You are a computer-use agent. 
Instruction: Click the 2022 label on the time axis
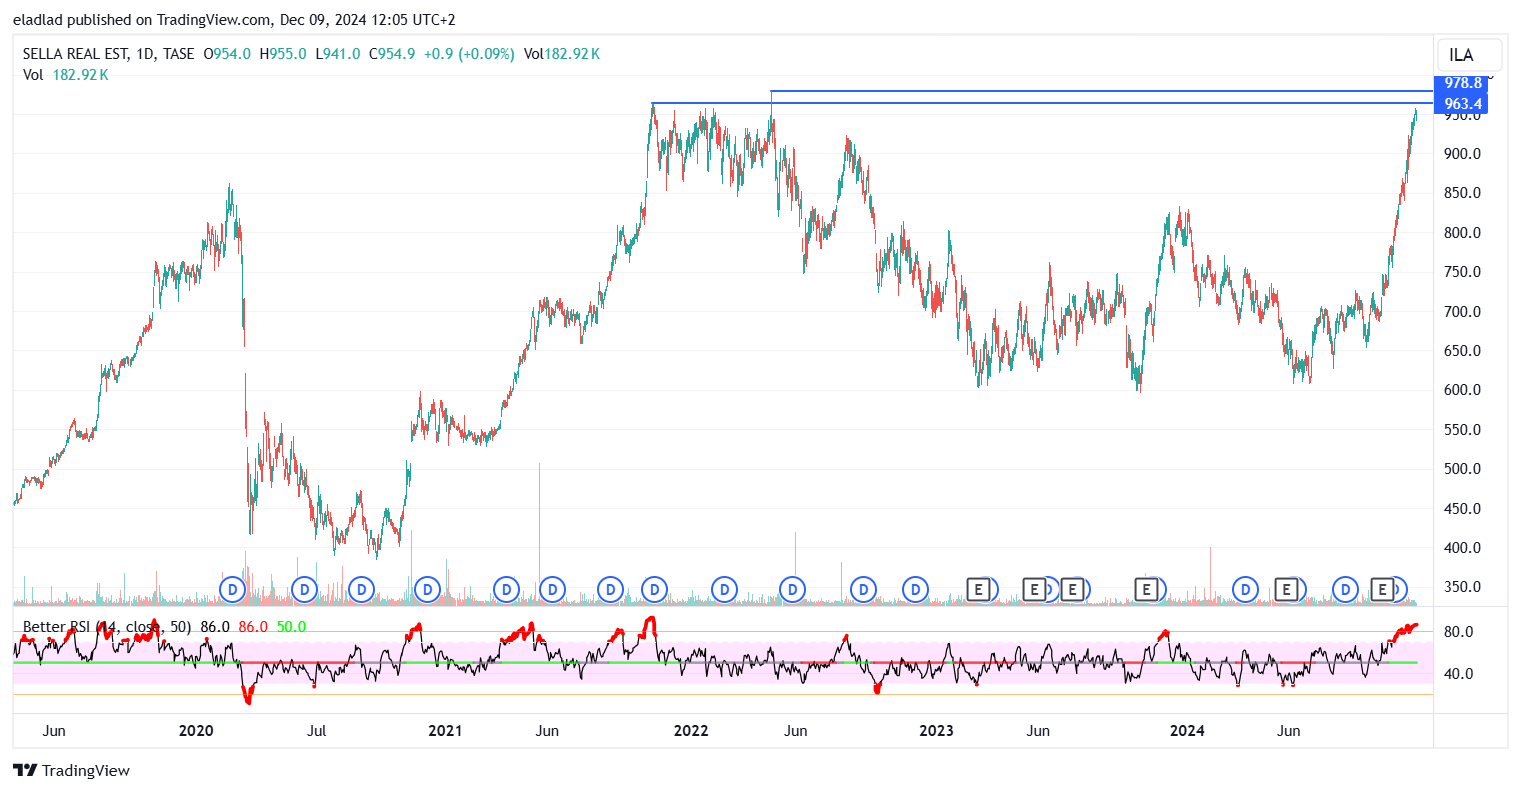pos(691,731)
